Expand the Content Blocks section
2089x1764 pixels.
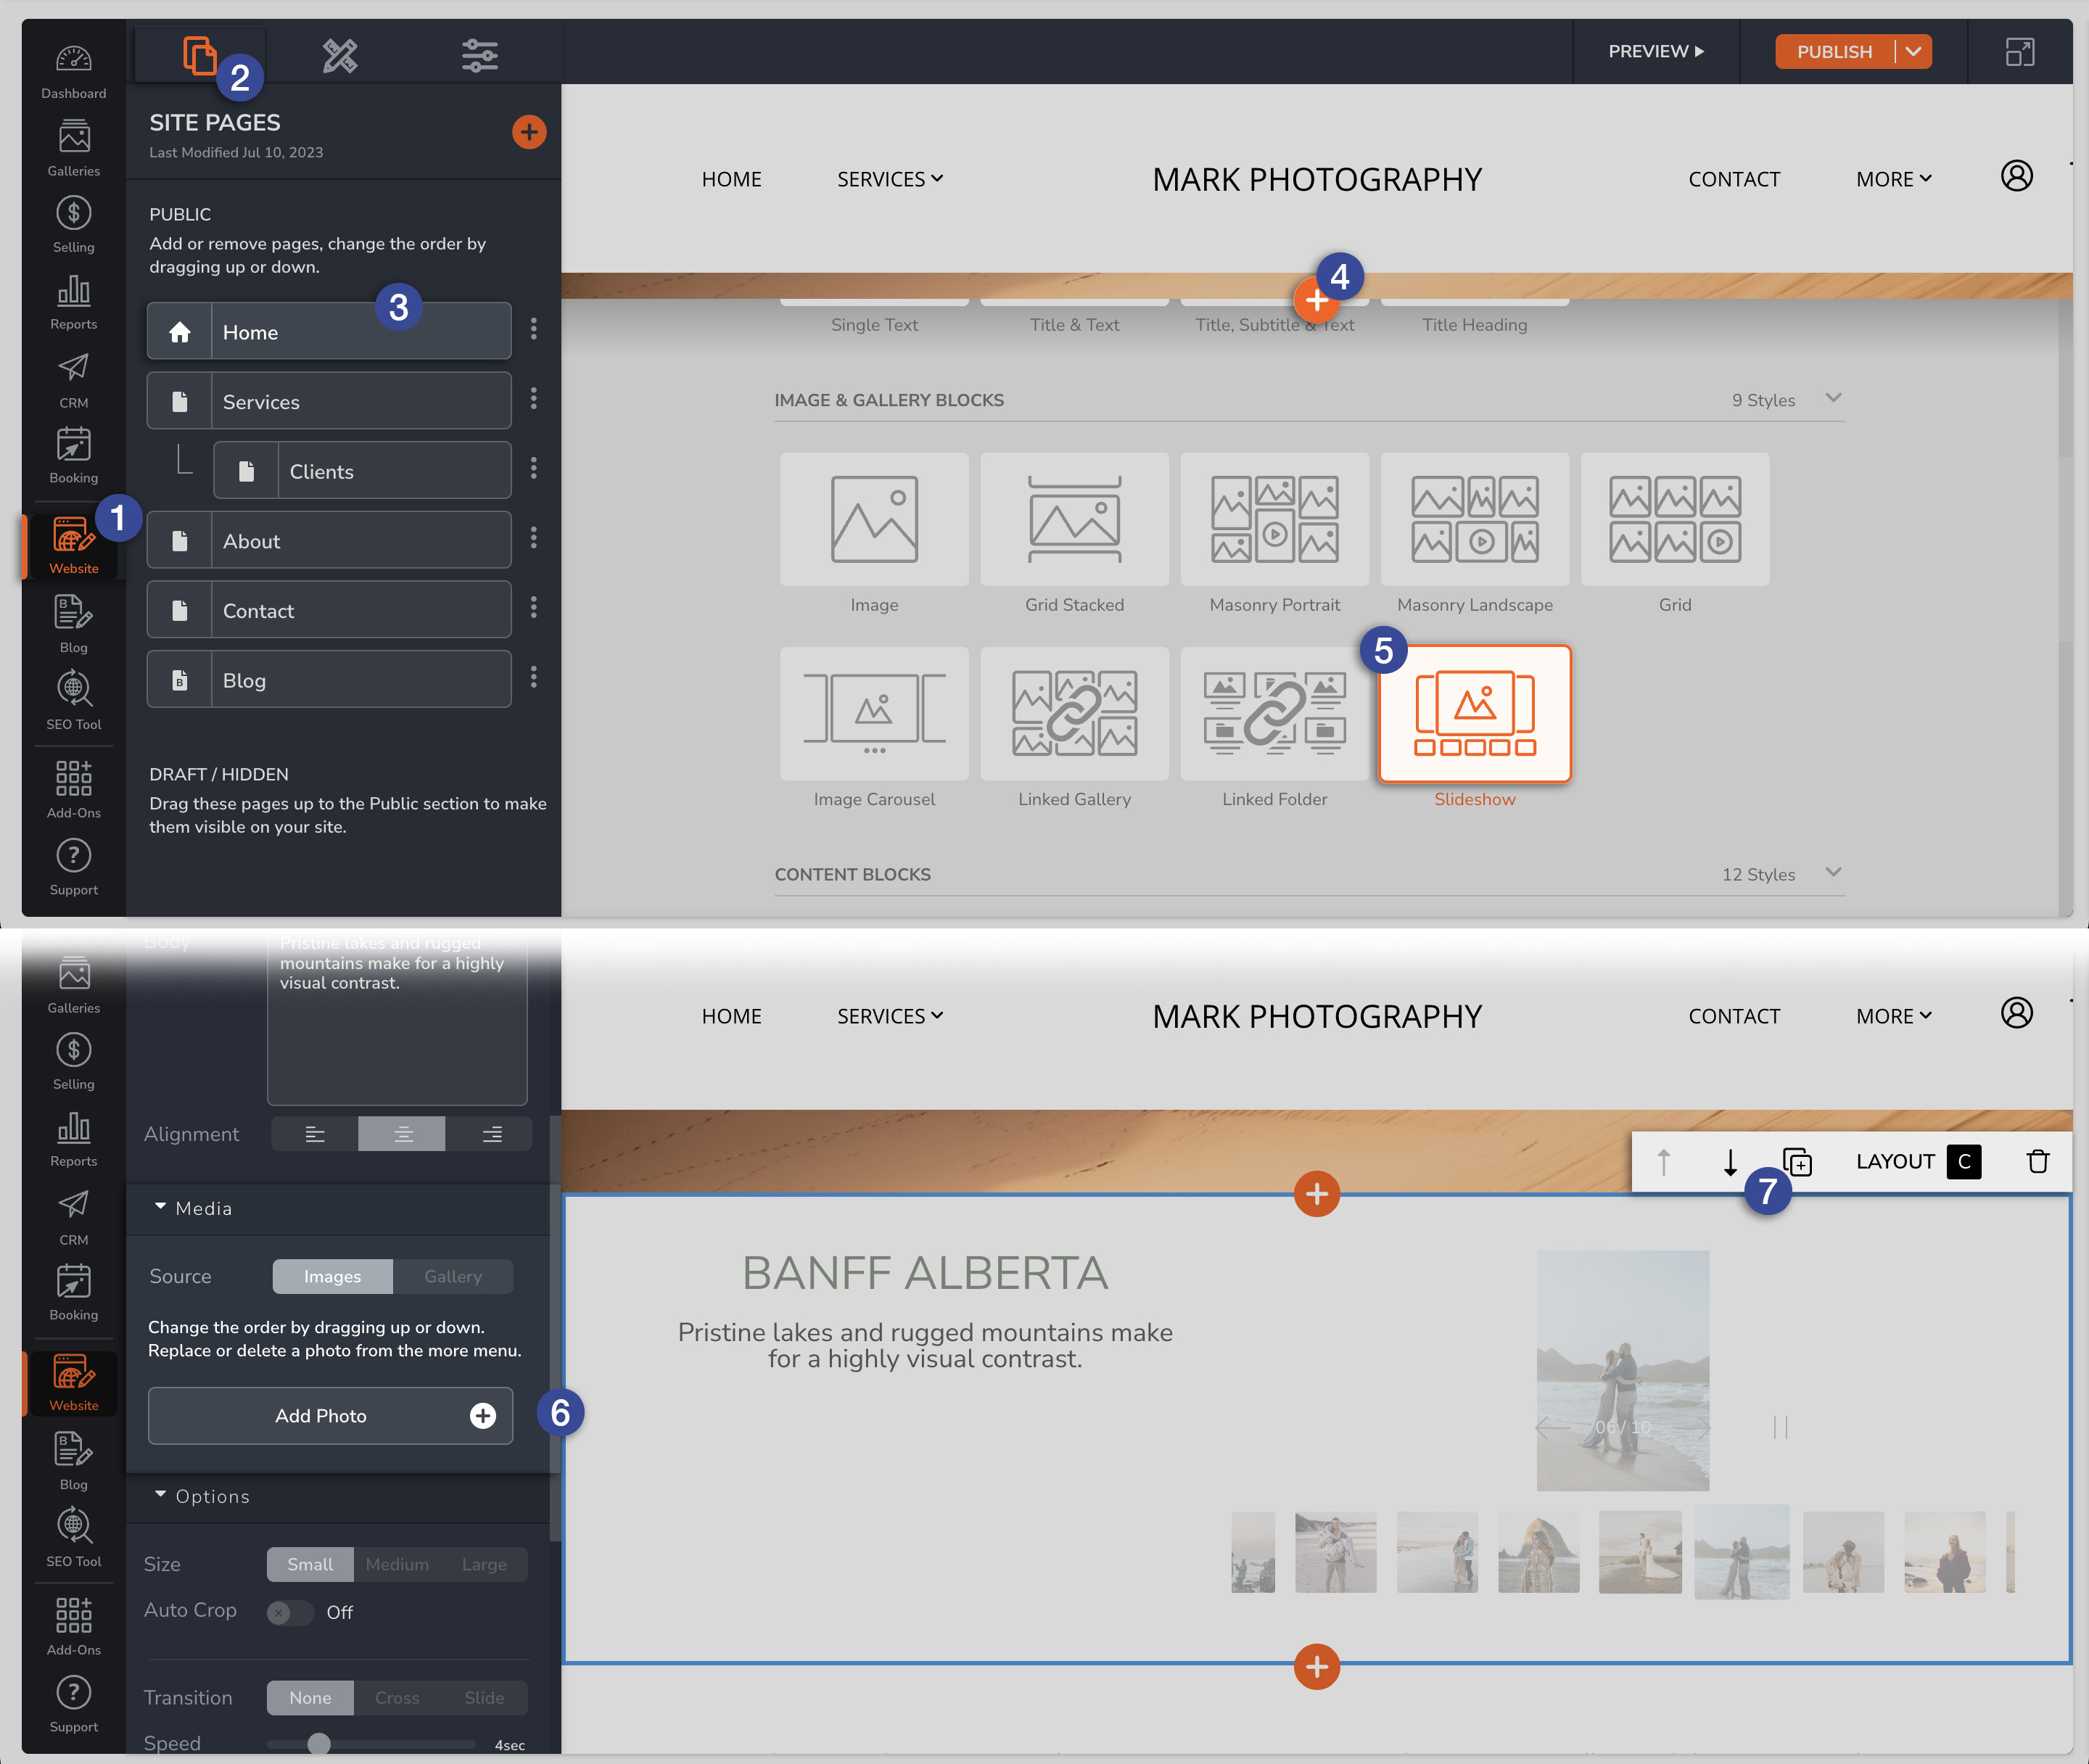tap(1833, 872)
